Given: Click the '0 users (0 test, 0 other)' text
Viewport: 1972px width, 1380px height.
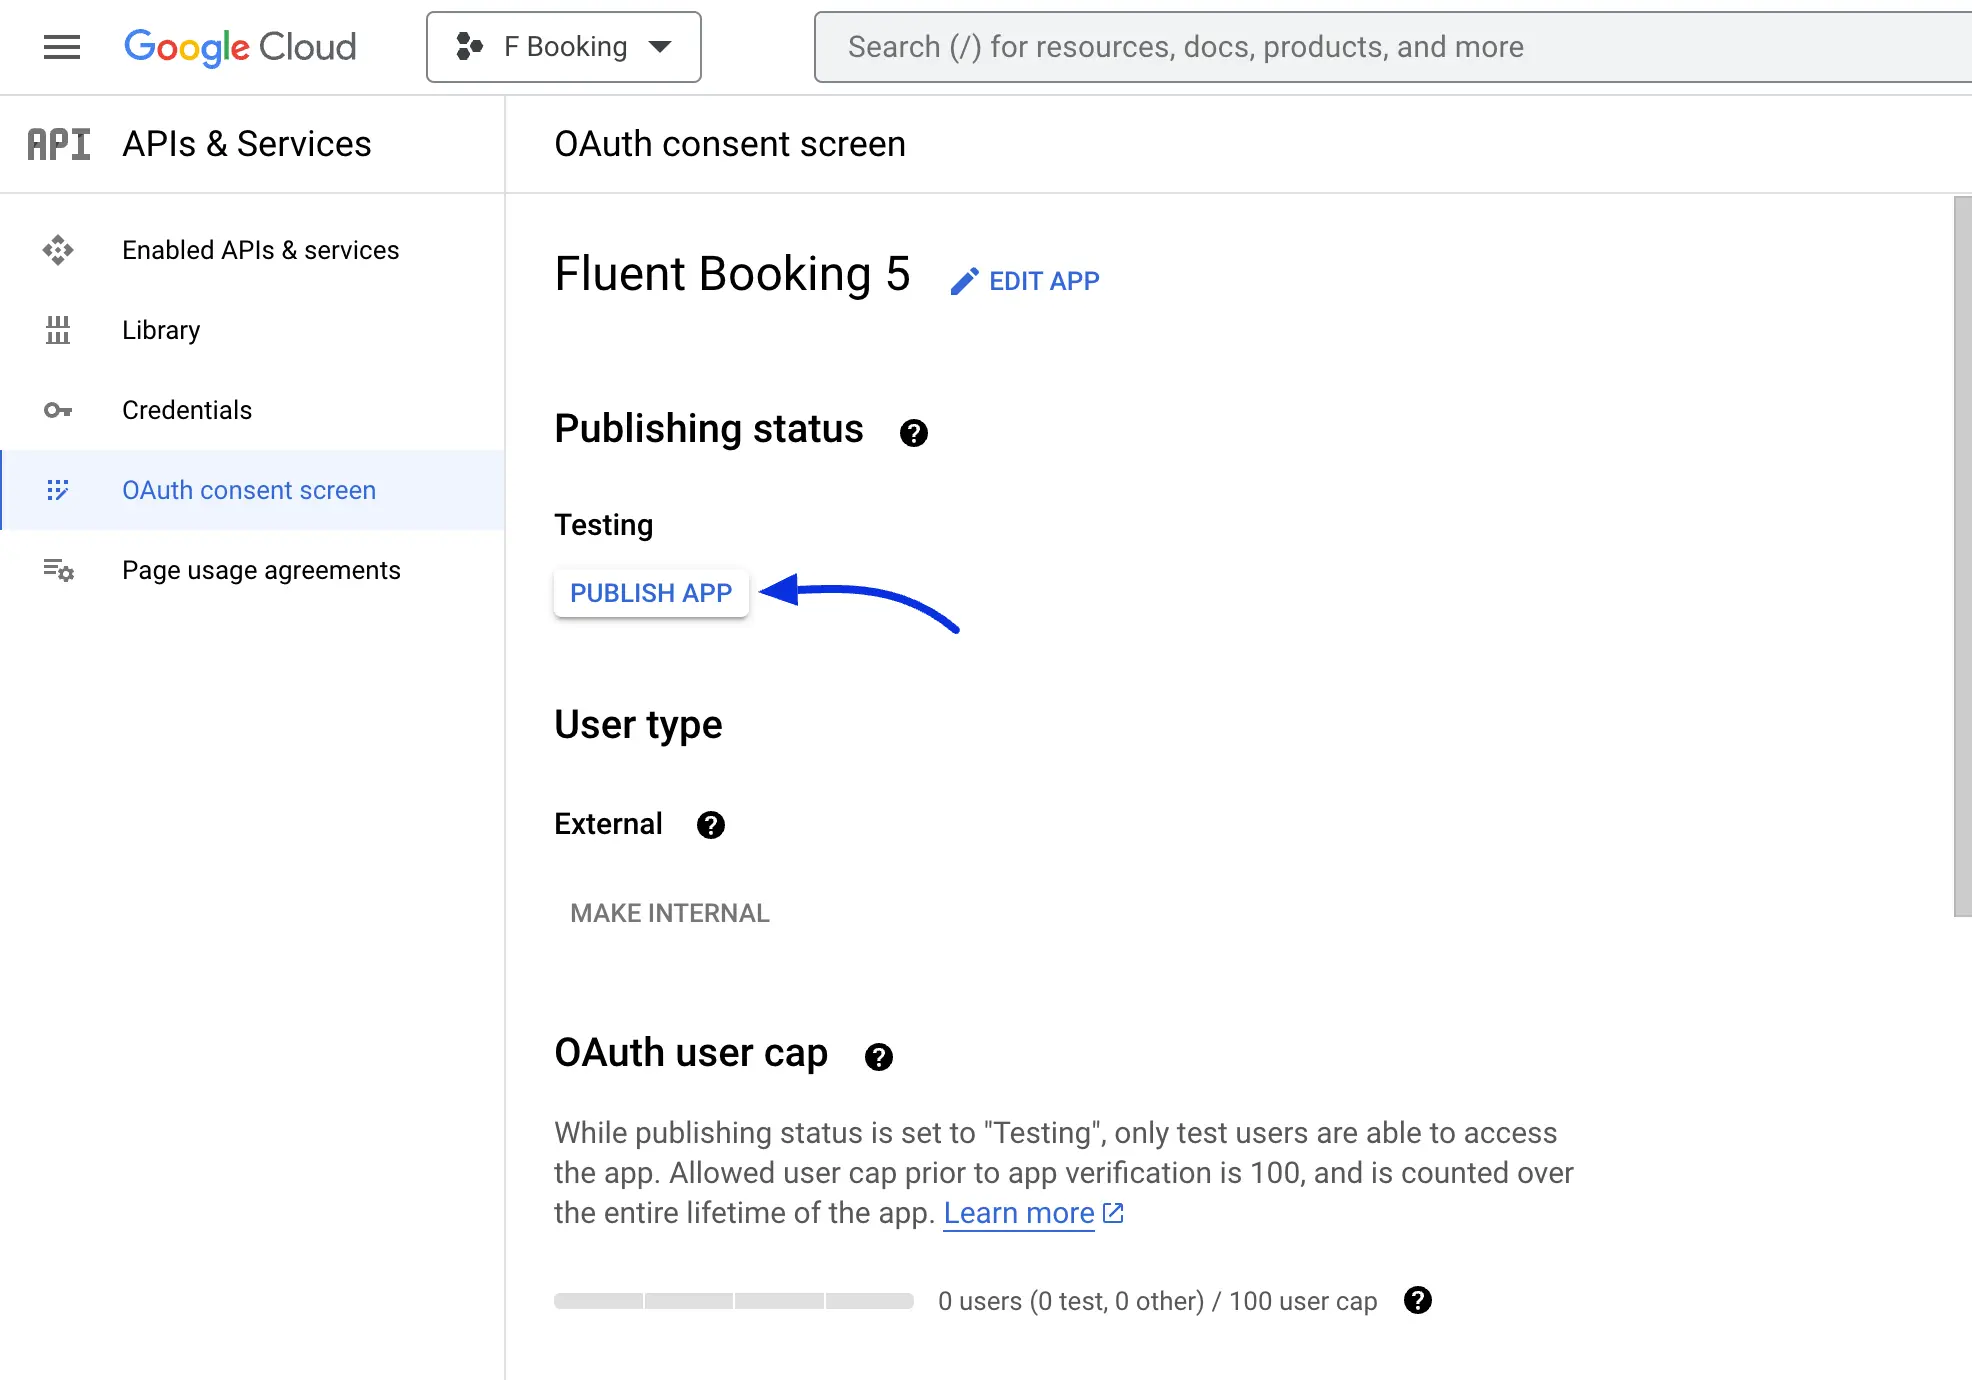Looking at the screenshot, I should coord(1071,1301).
